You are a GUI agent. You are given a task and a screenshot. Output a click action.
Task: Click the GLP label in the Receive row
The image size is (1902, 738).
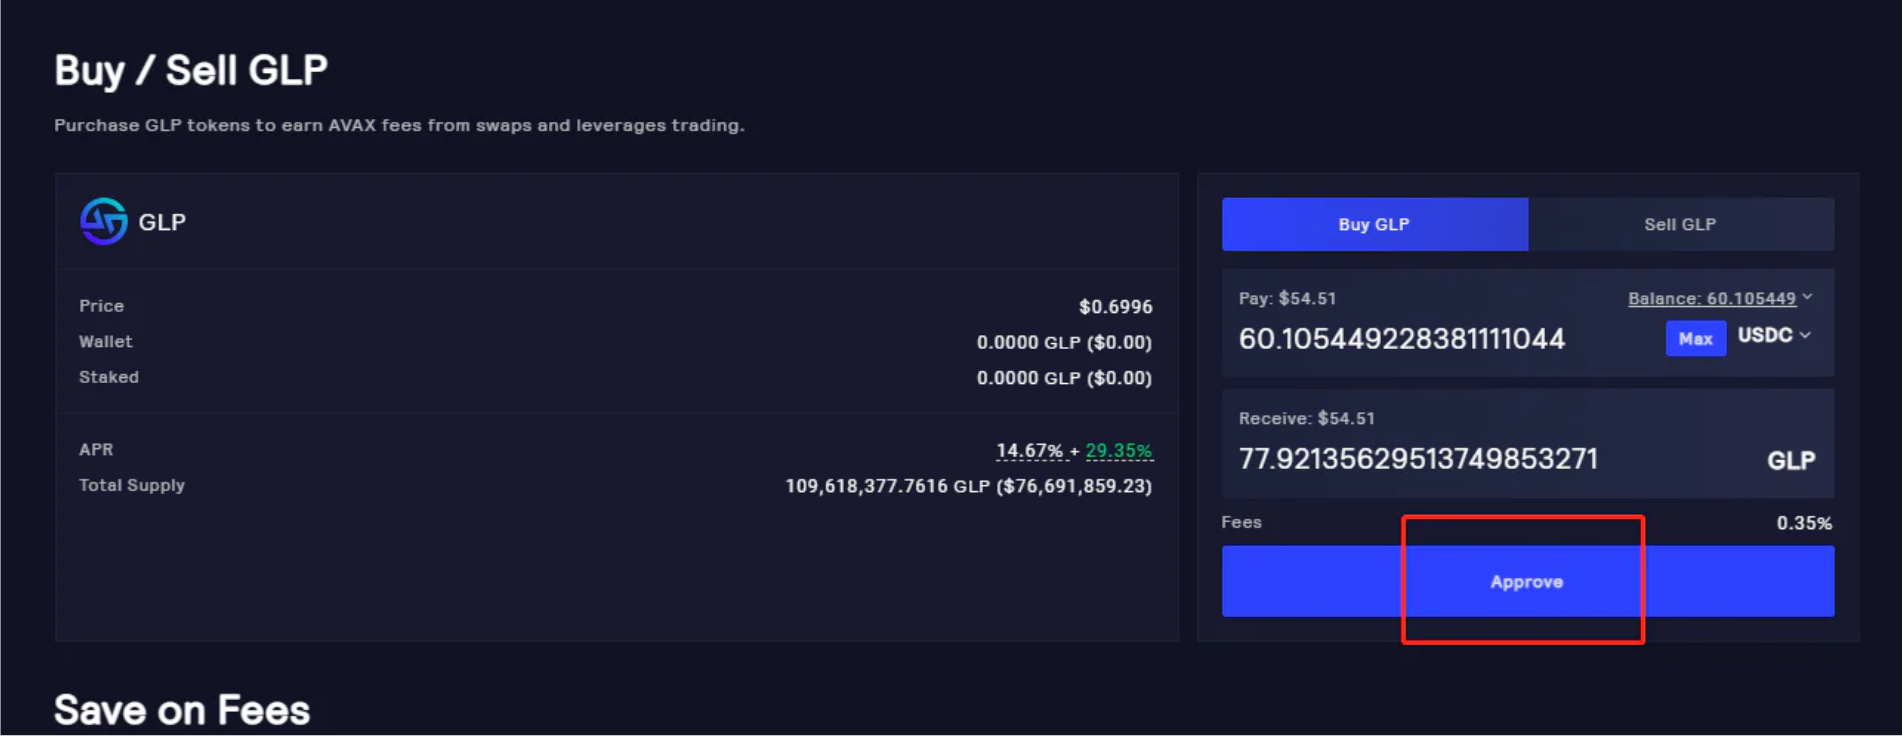[1790, 459]
